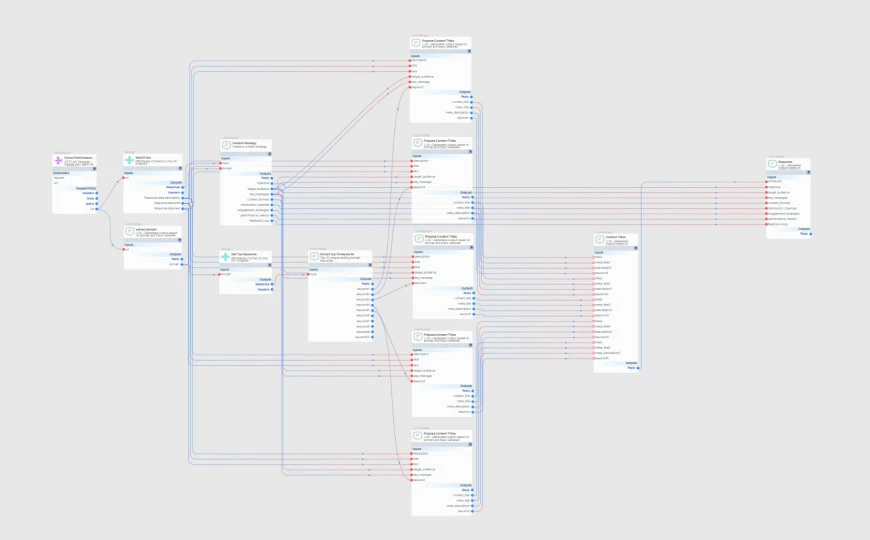The width and height of the screenshot is (870, 540).
Task: Select the Input port of Extract top 10 keywords
Action: [309, 274]
